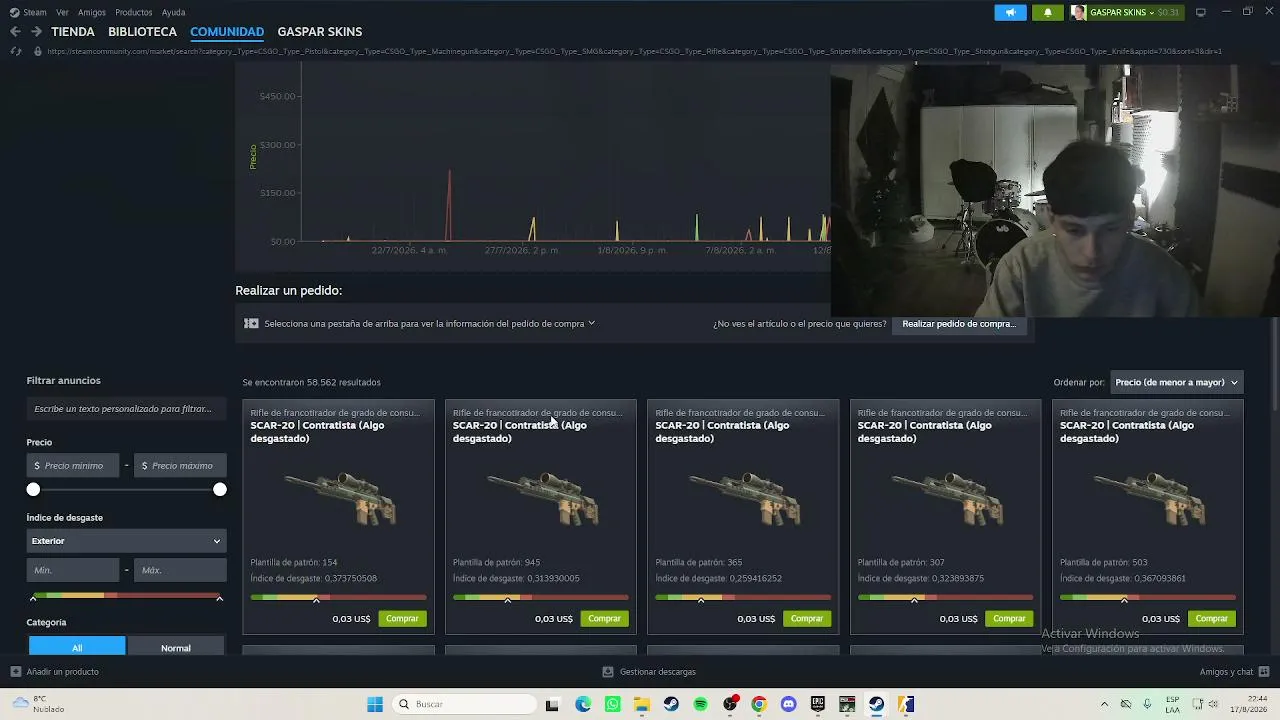
Task: Open Epic Games Launcher from the taskbar
Action: 818,704
